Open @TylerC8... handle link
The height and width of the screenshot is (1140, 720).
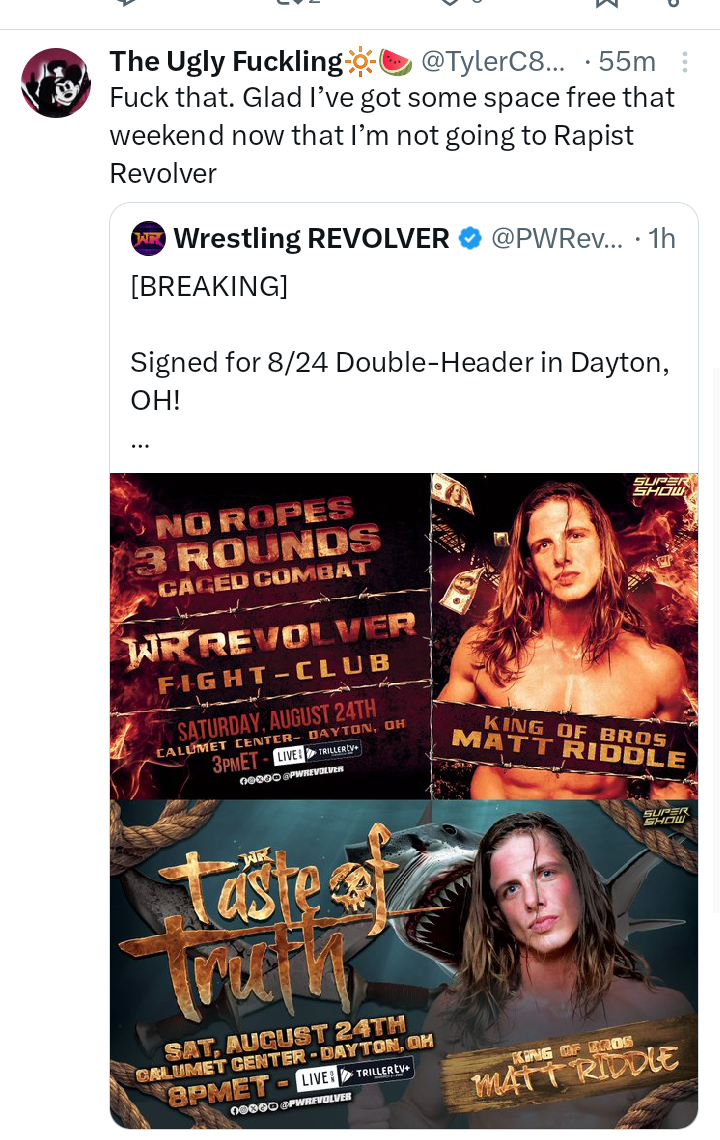tap(493, 63)
